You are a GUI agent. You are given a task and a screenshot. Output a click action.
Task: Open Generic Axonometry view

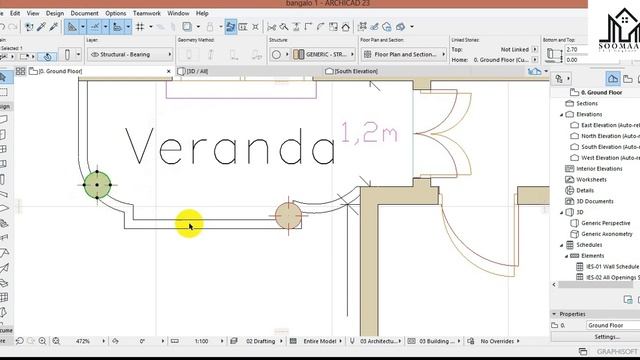point(602,234)
